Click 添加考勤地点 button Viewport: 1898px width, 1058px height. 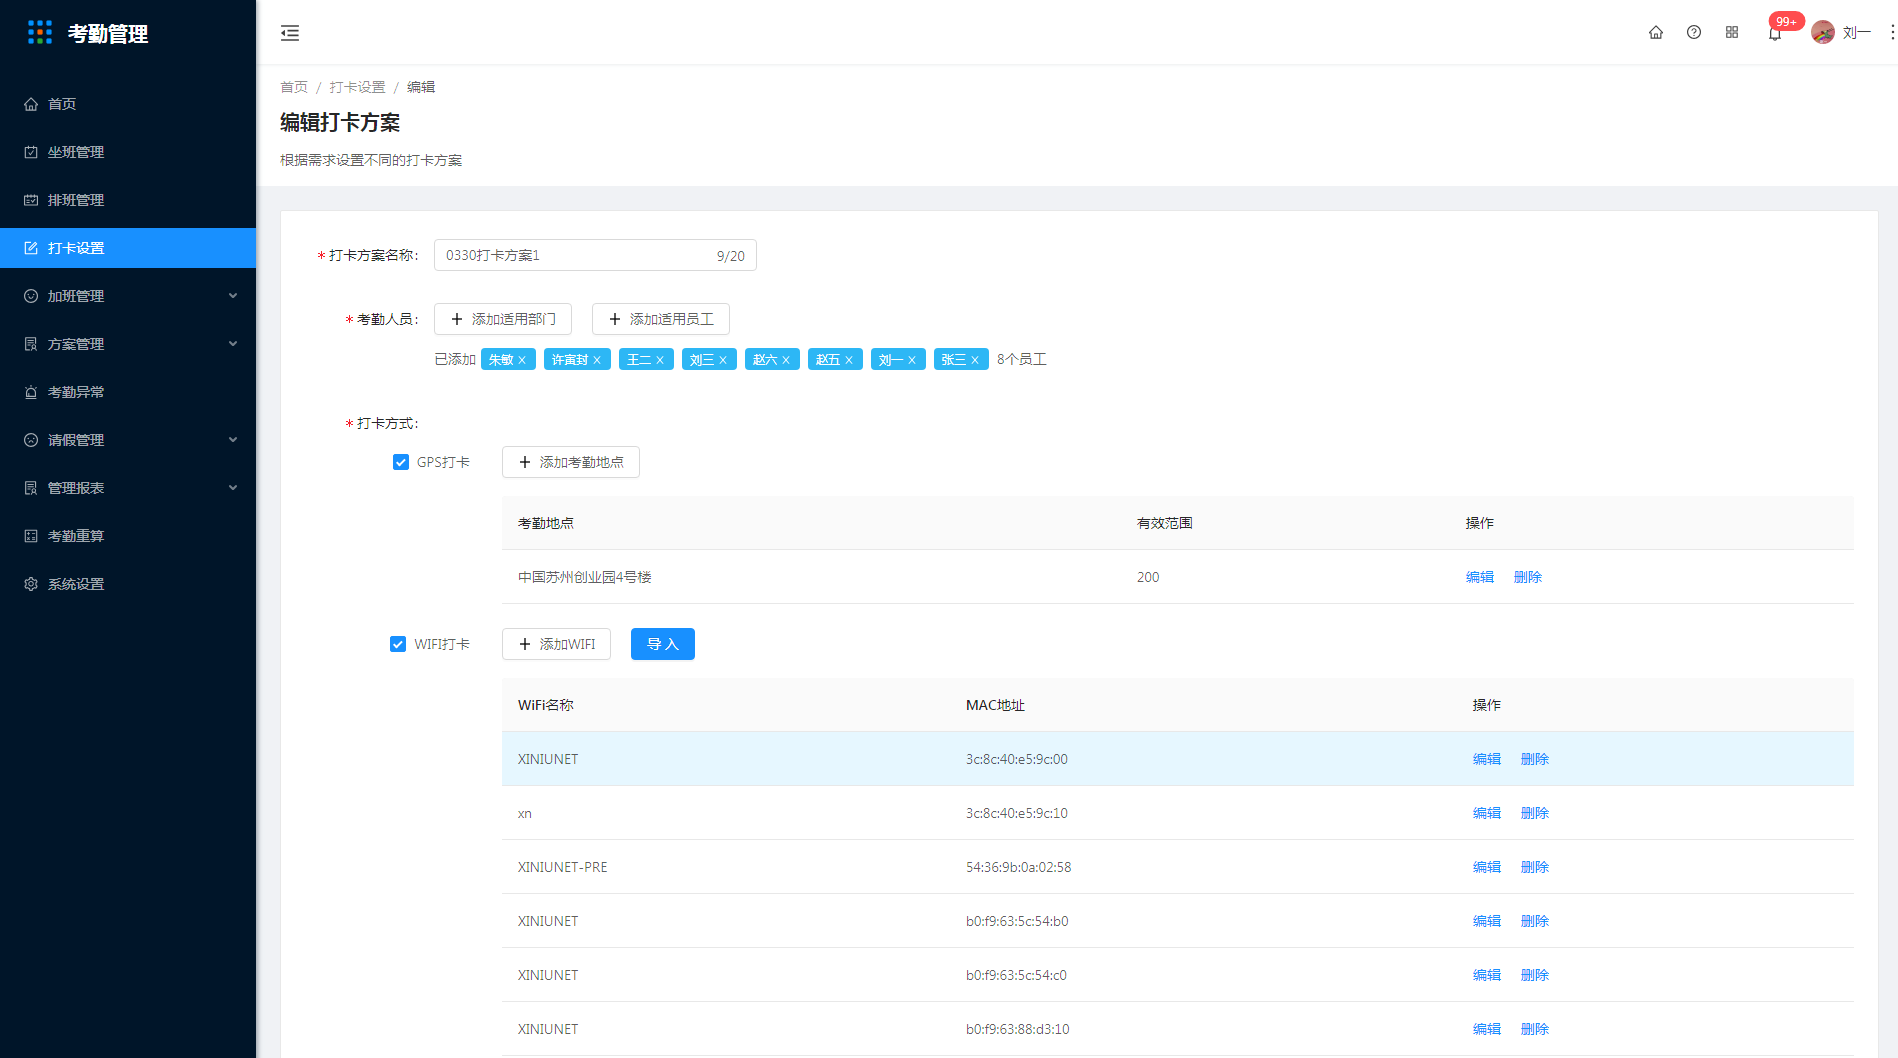[571, 462]
